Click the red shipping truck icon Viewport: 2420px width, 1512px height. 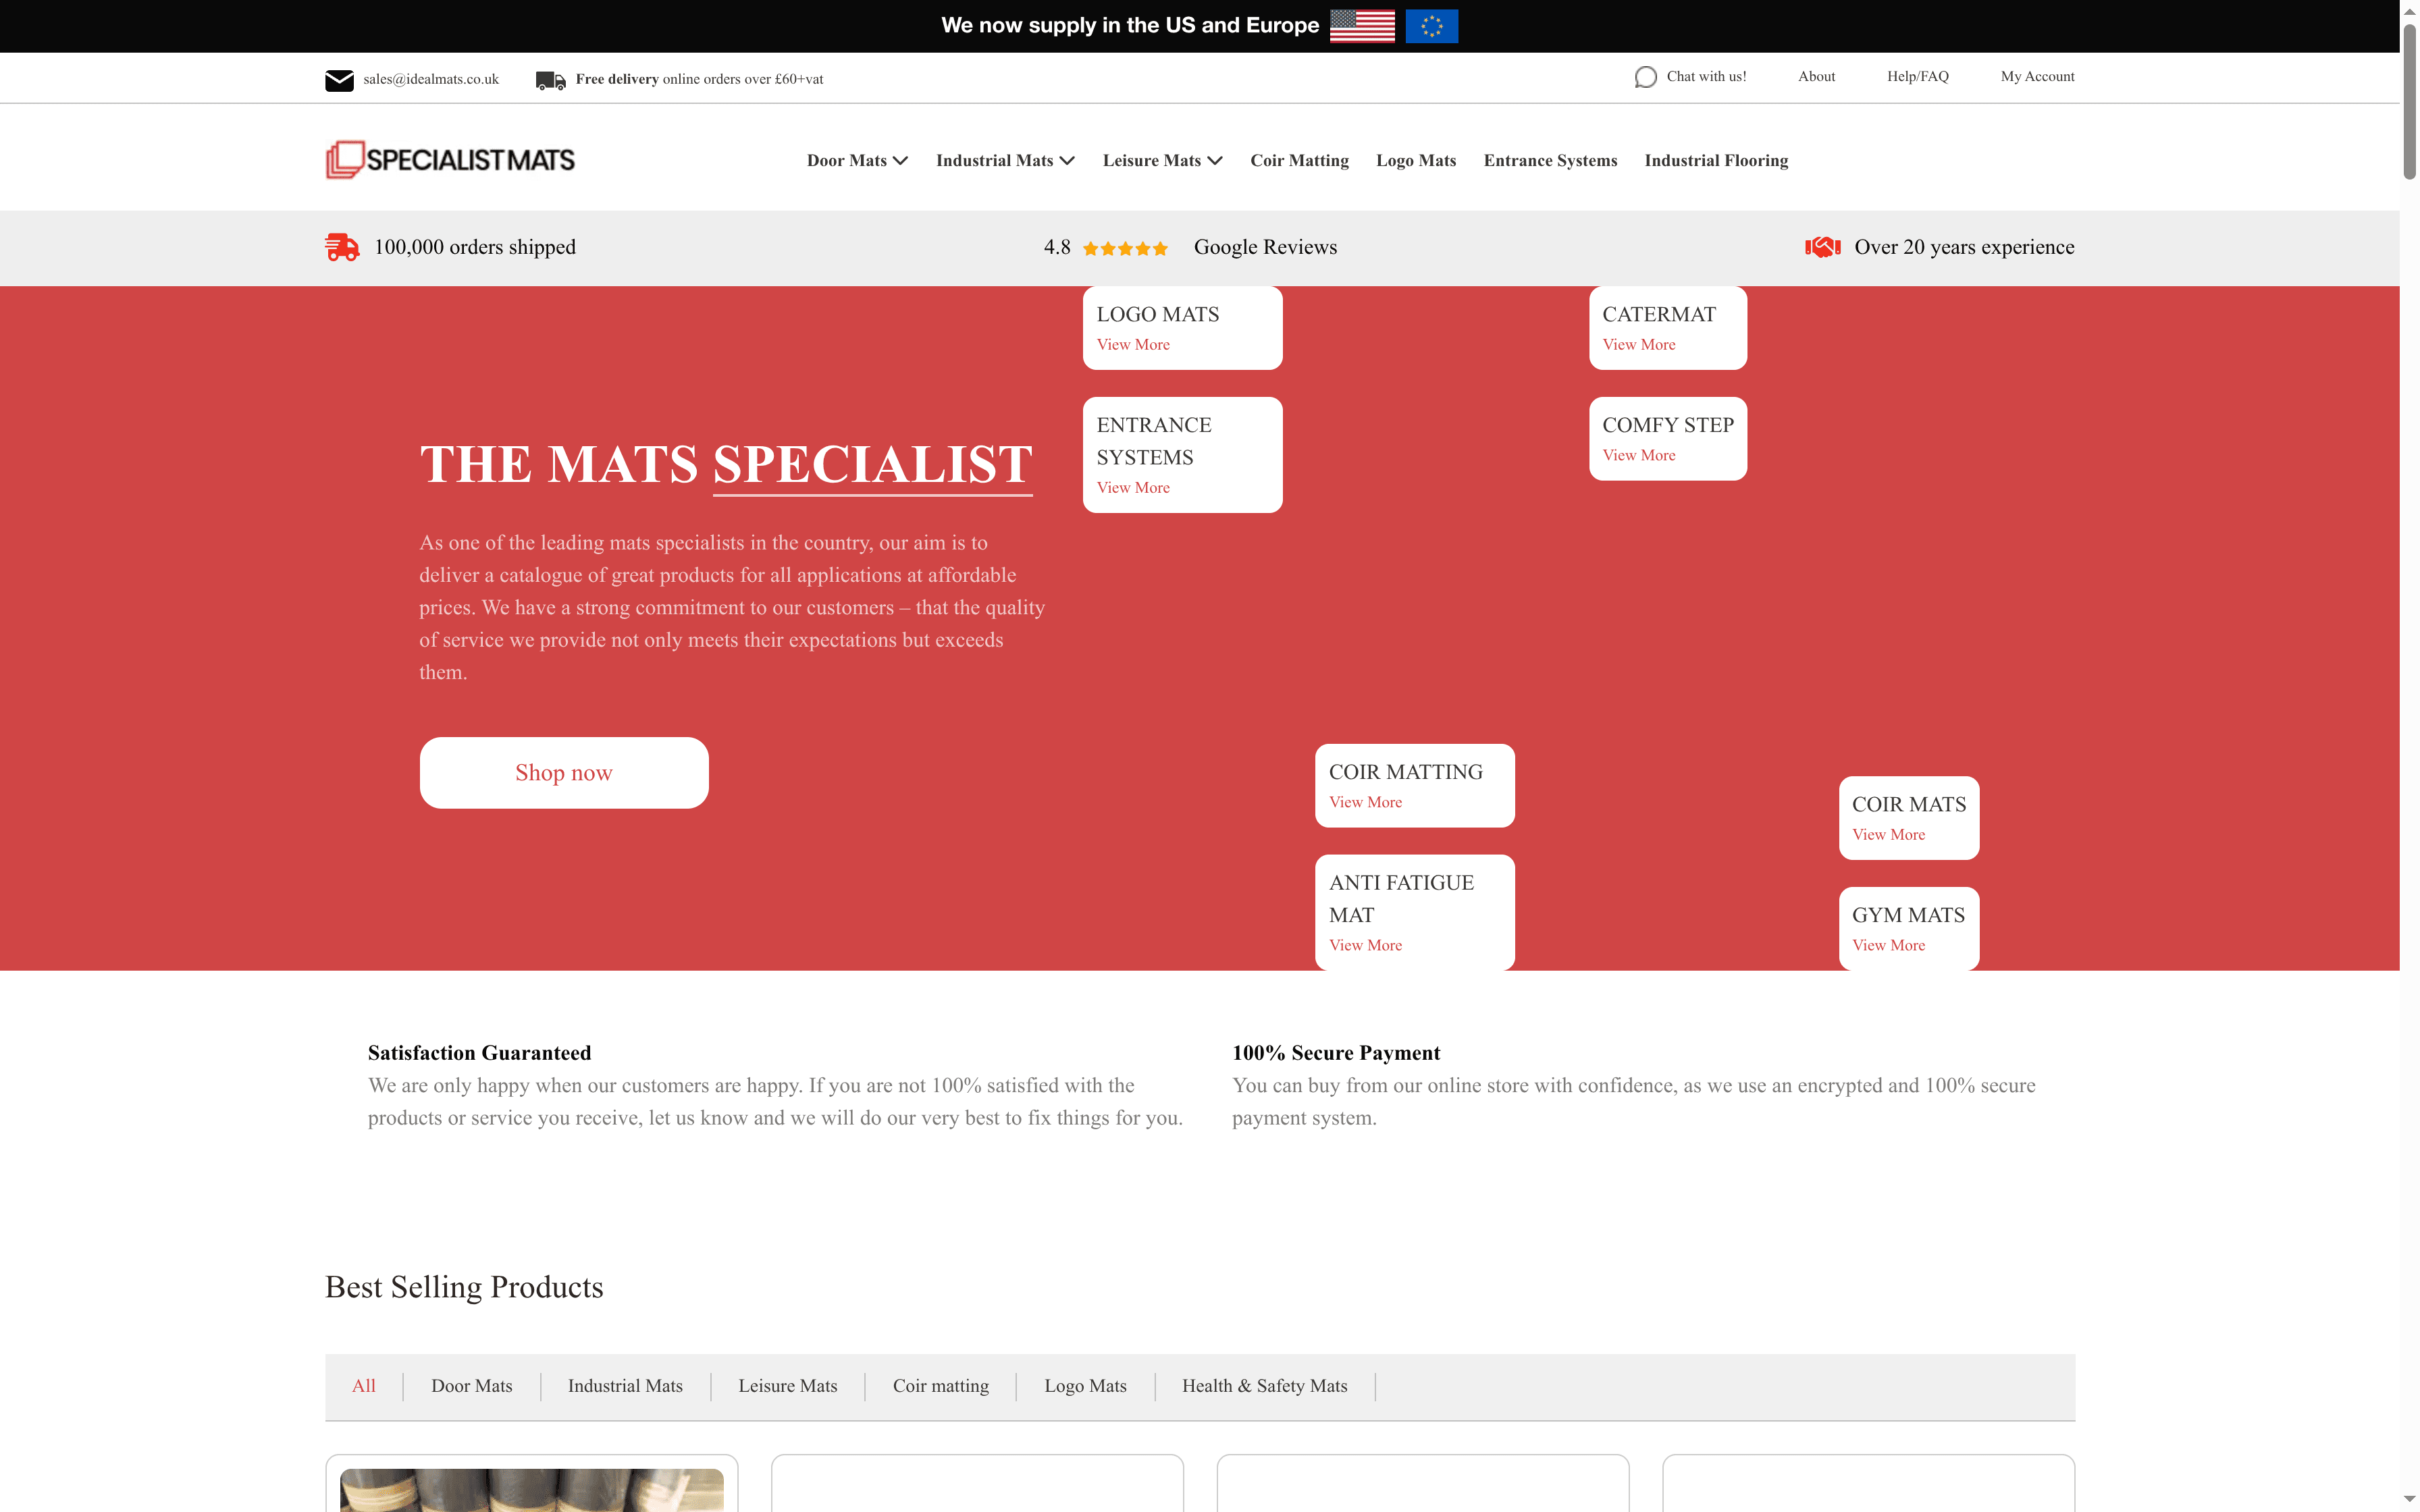(342, 247)
